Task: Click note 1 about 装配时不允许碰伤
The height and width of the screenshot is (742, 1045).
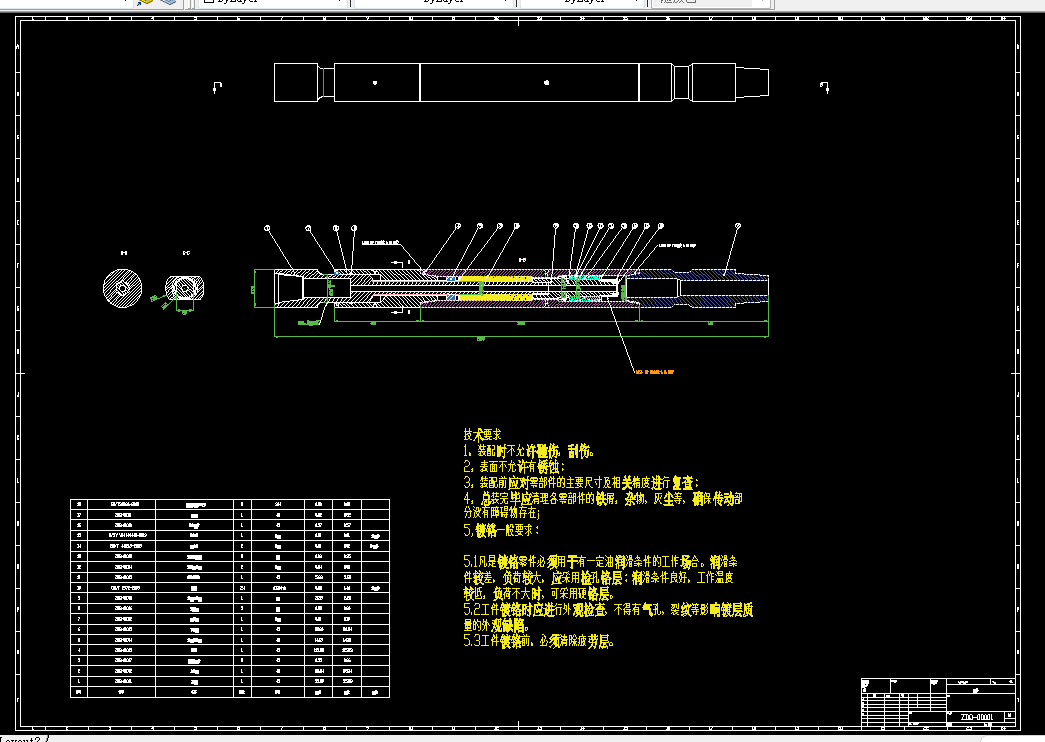Action: (x=528, y=451)
